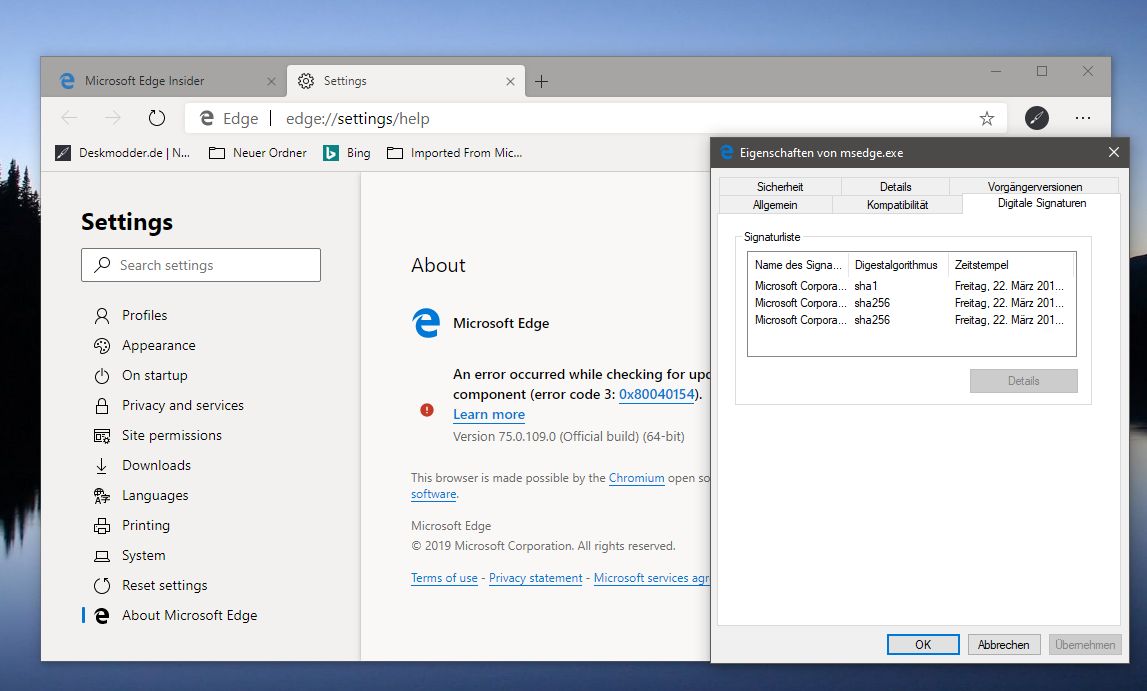Viewport: 1147px width, 691px height.
Task: Open the Vorgängerversionen tab
Action: [x=1034, y=186]
